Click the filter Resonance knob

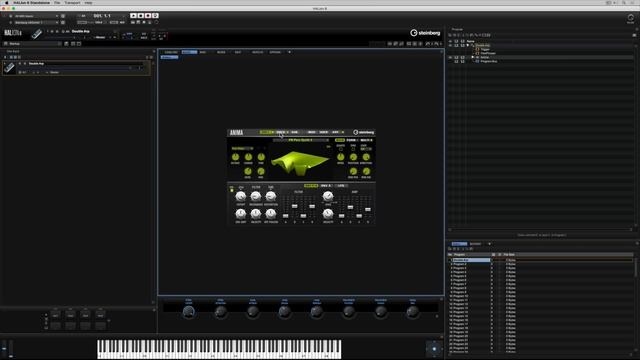[256, 197]
